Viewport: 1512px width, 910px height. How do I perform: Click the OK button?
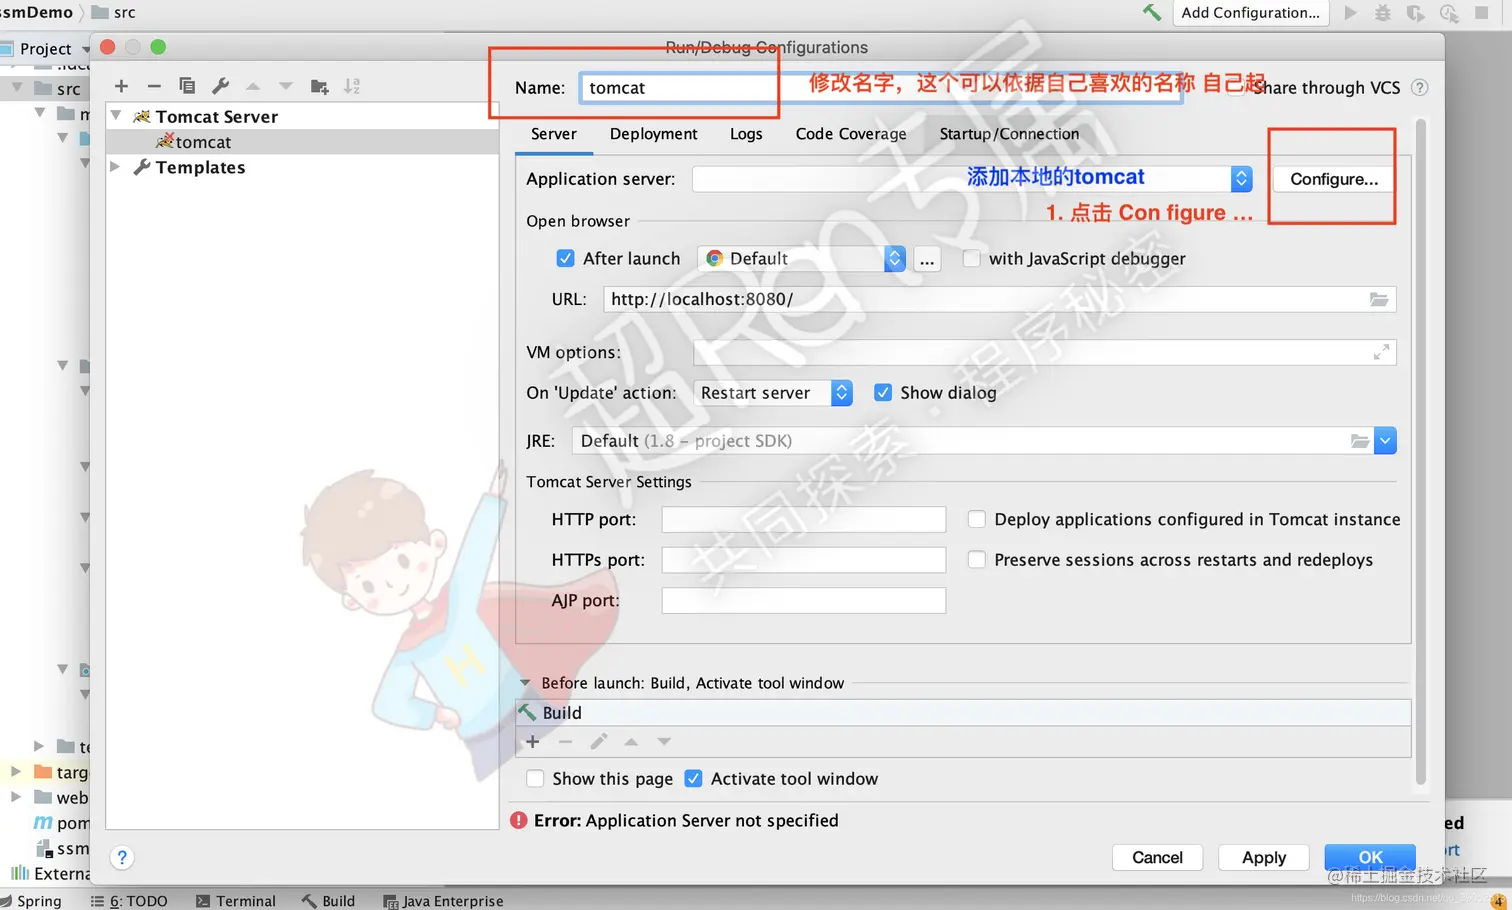pos(1370,857)
